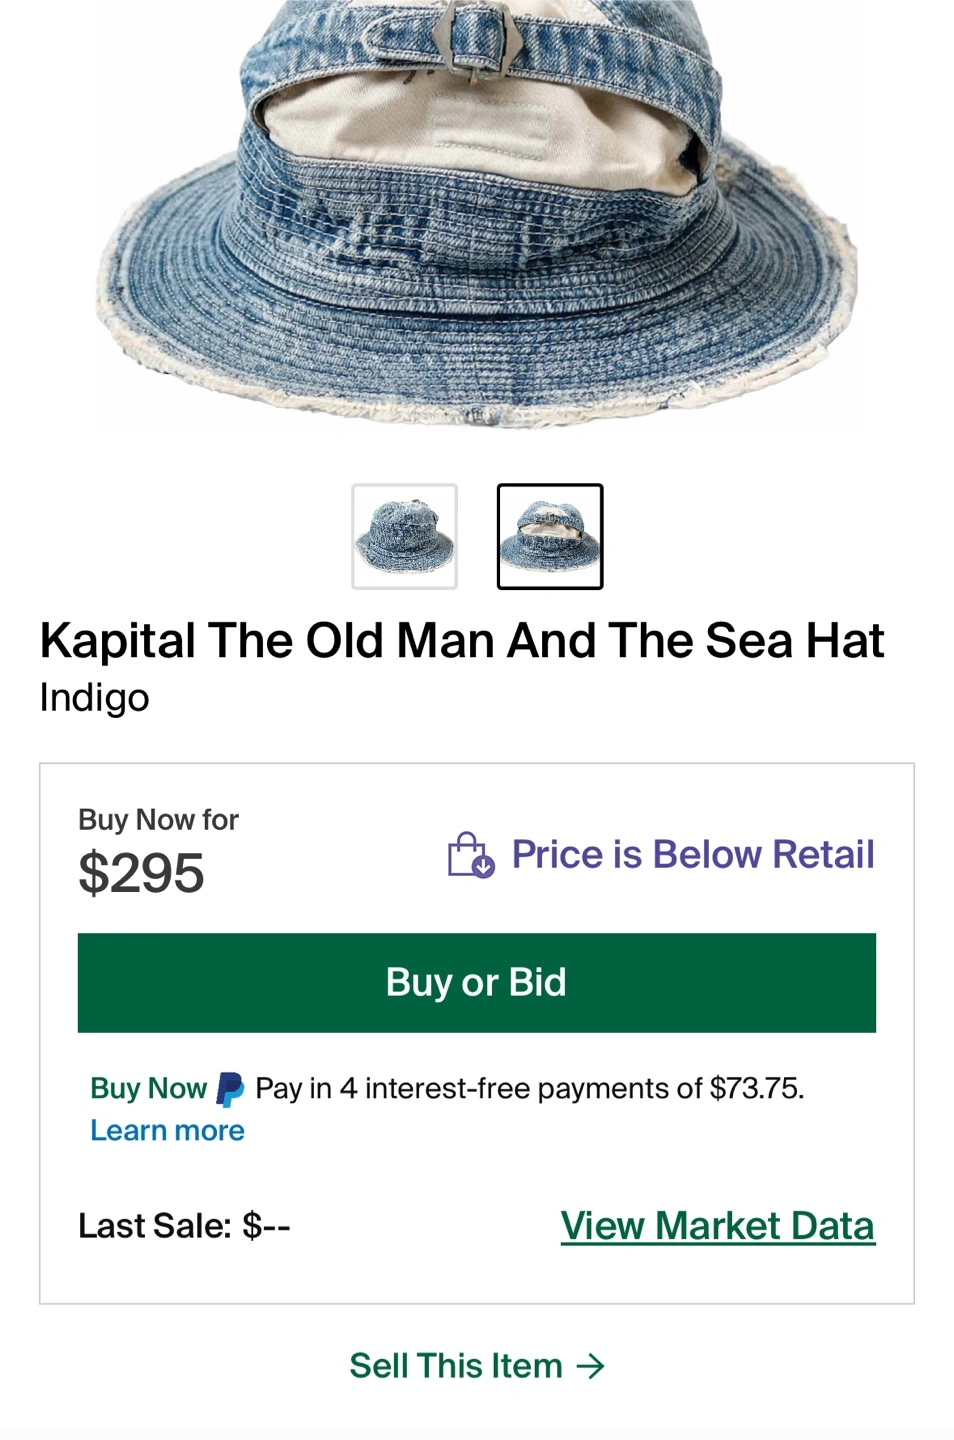This screenshot has height=1440, width=954.
Task: Click the Last Sale text
Action: click(x=184, y=1226)
